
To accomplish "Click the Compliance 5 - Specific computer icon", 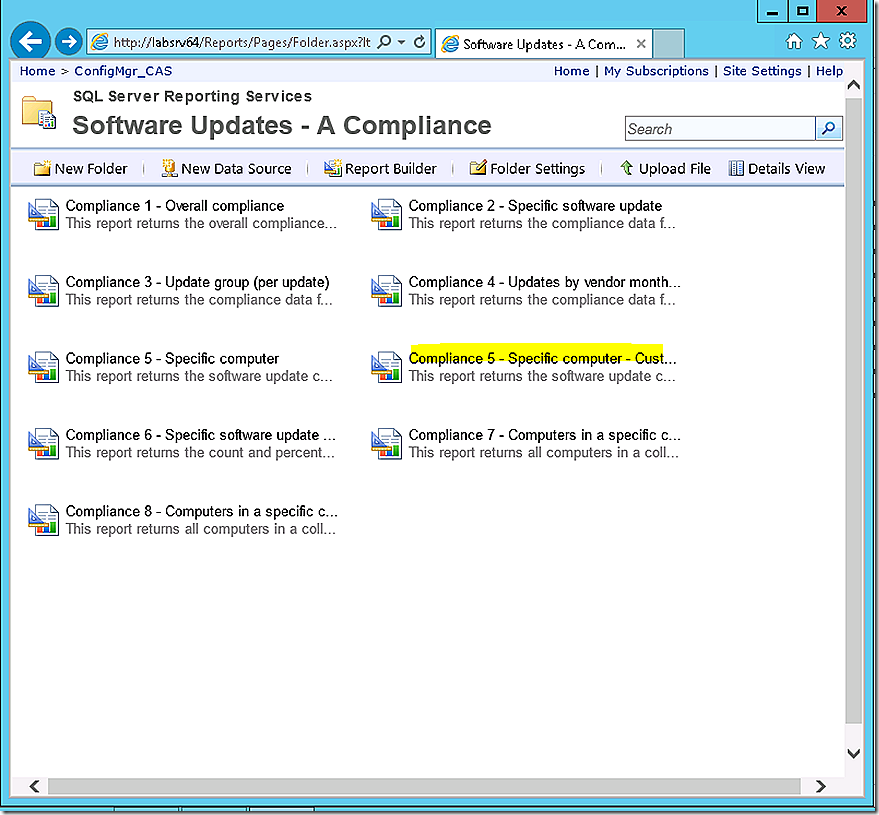I will click(44, 367).
